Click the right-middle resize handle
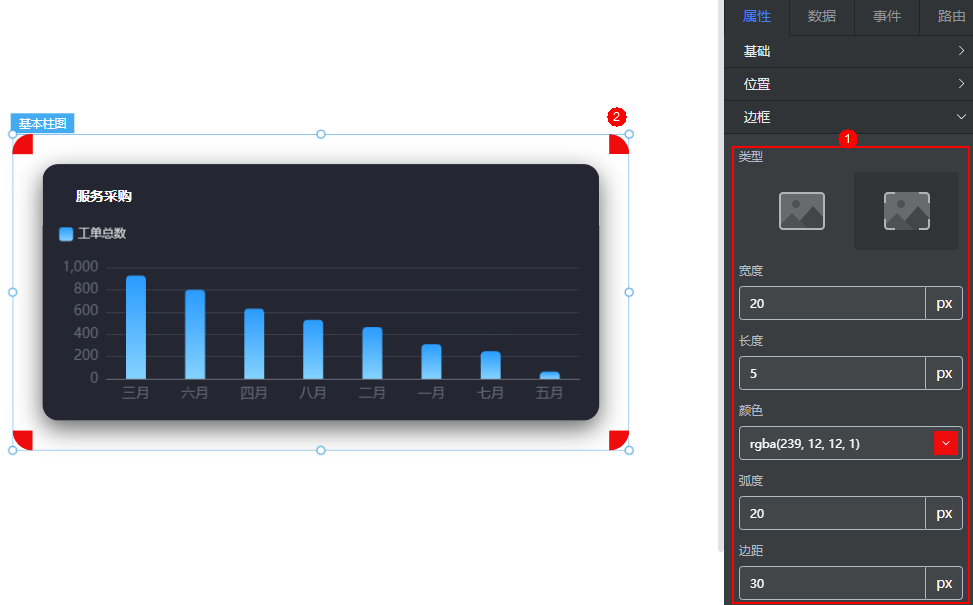The height and width of the screenshot is (605, 973). click(629, 292)
